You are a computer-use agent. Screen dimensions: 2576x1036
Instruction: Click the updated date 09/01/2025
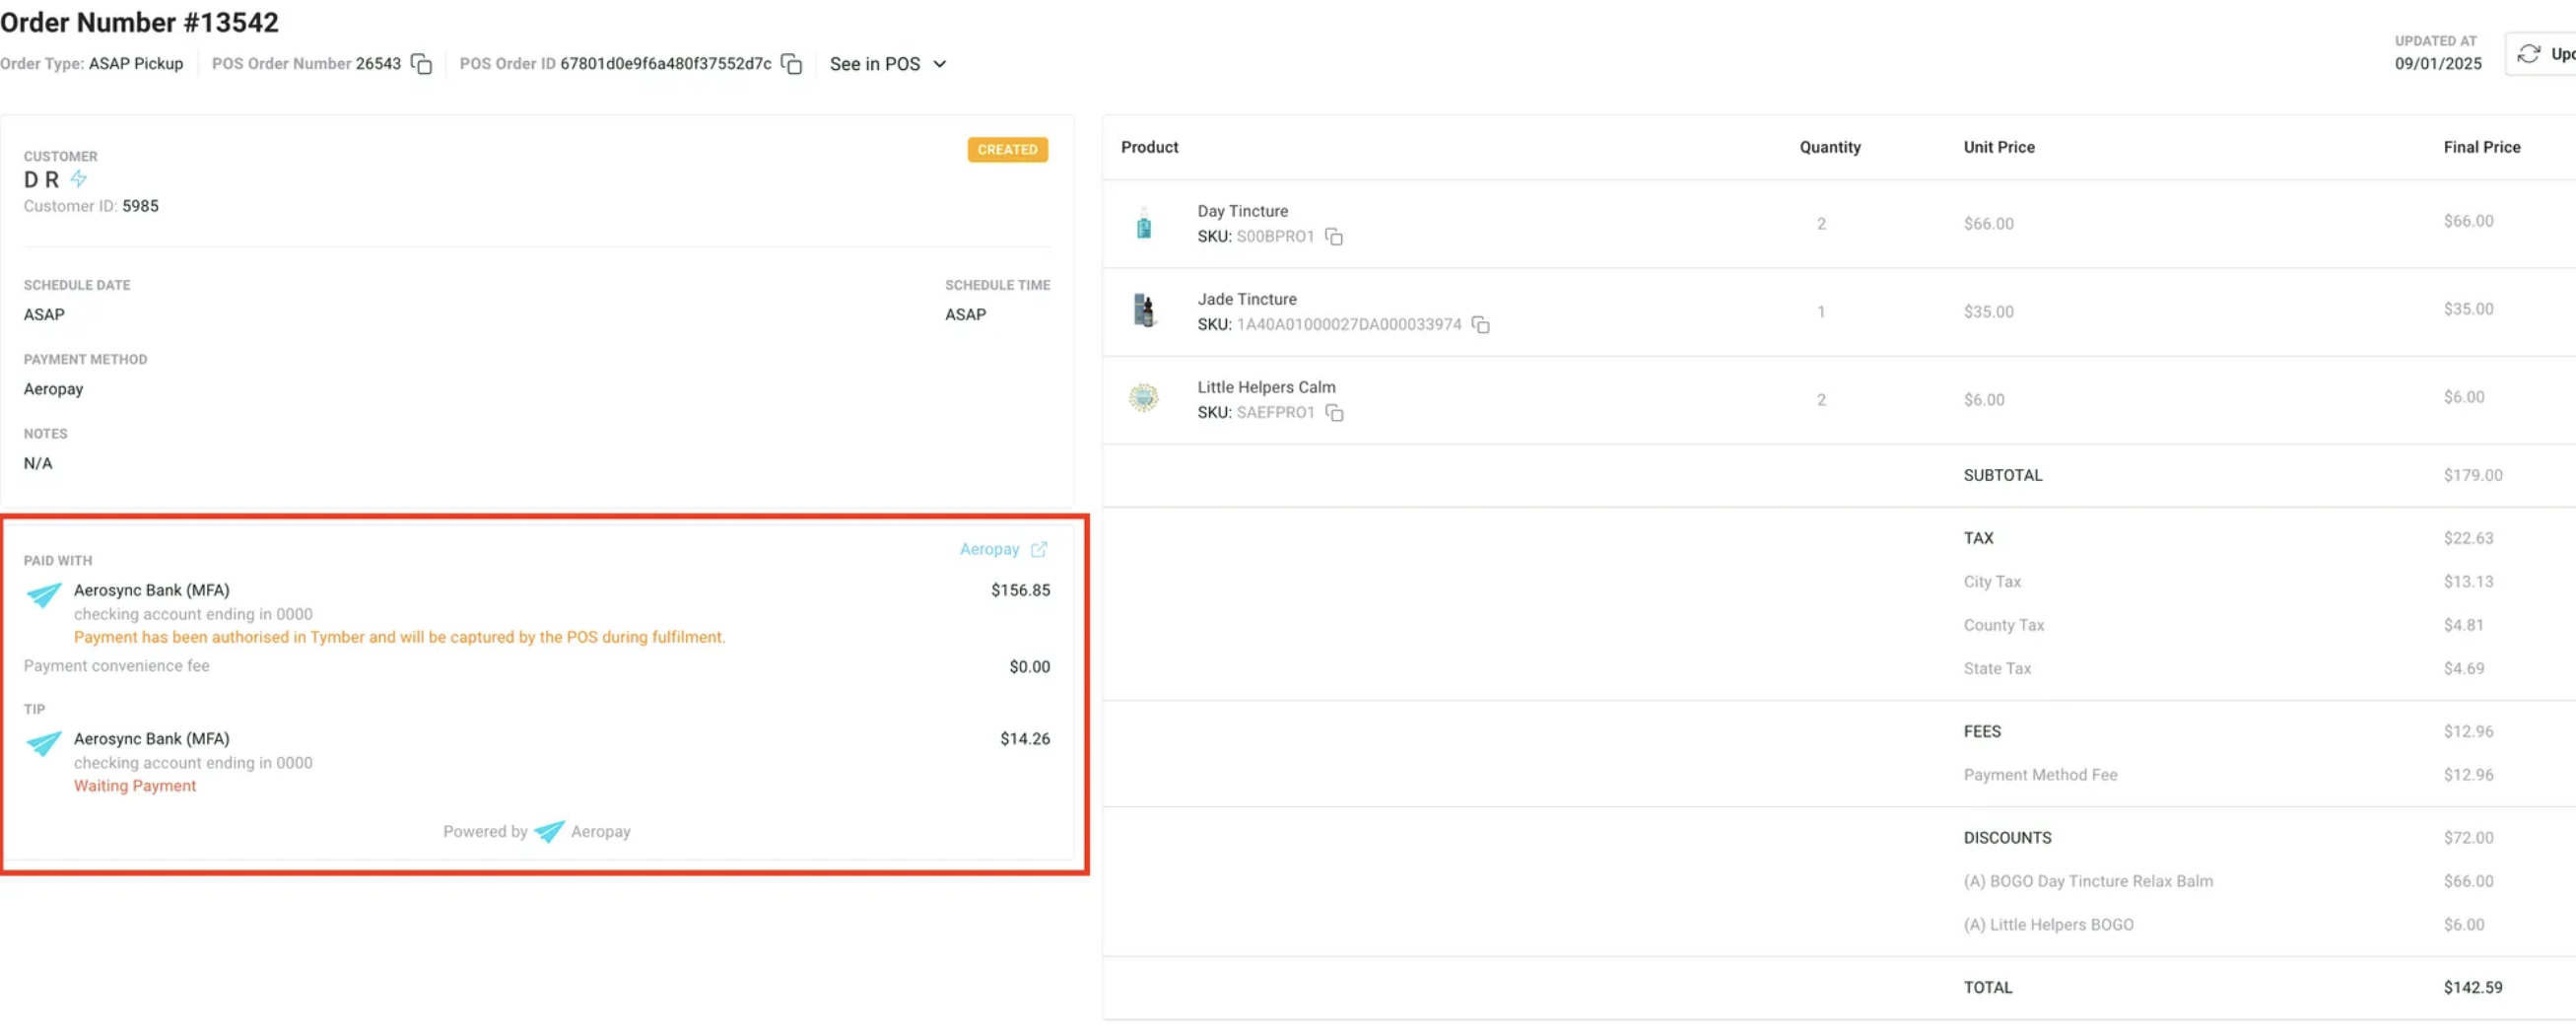[2438, 64]
